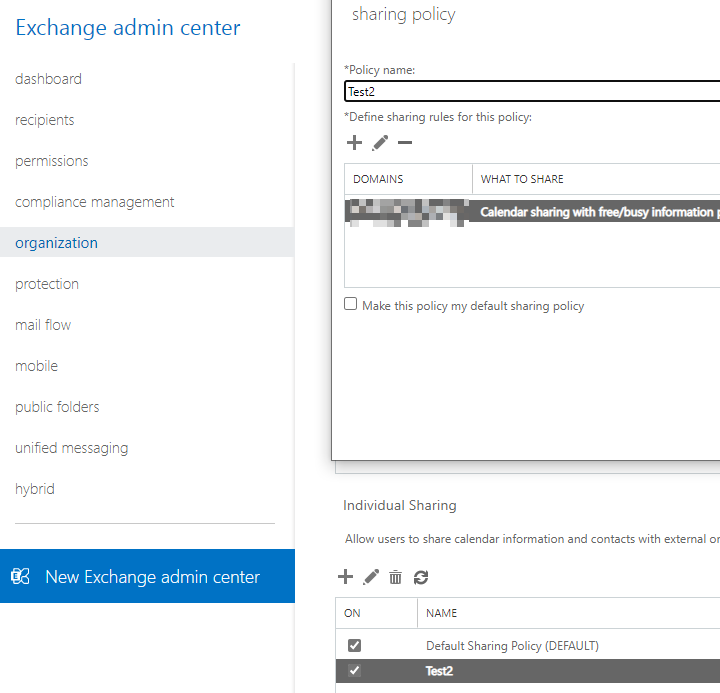Switch to New Exchange admin center
Viewport: 720px width, 693px height.
[147, 576]
